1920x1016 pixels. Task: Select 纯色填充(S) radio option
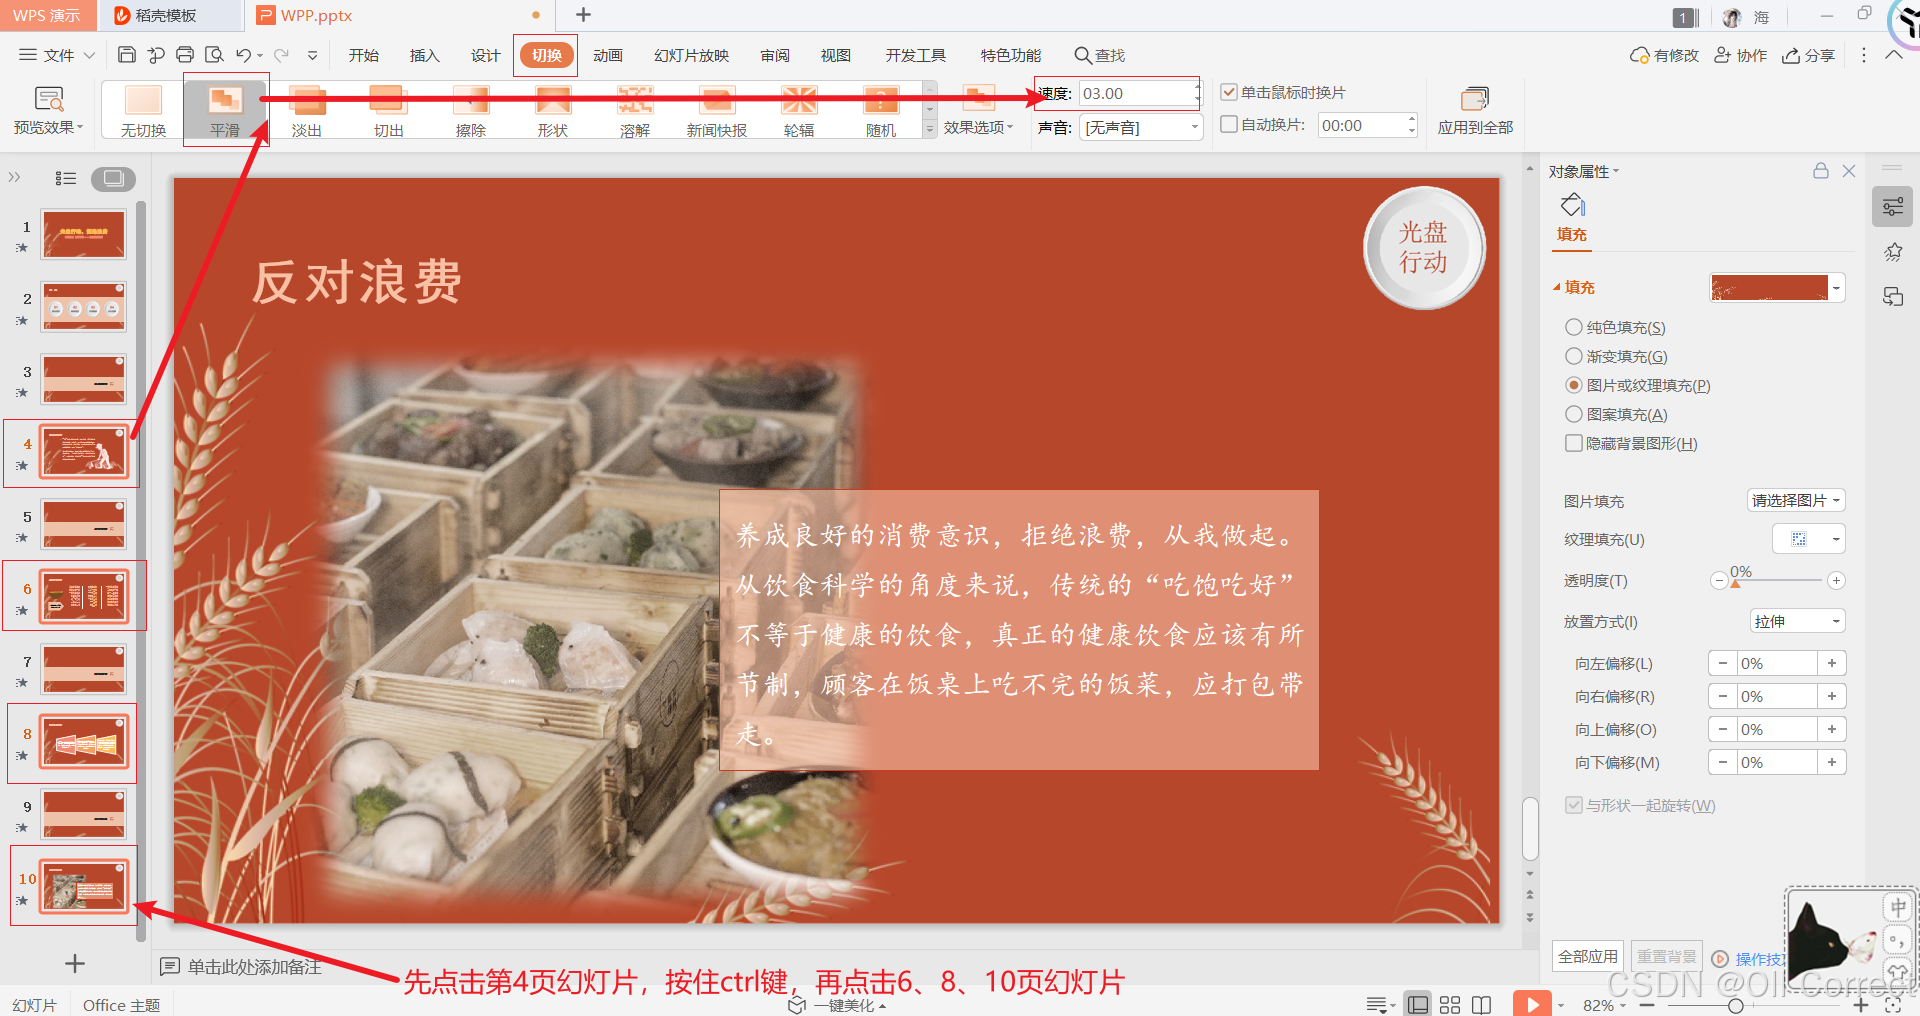click(1573, 327)
